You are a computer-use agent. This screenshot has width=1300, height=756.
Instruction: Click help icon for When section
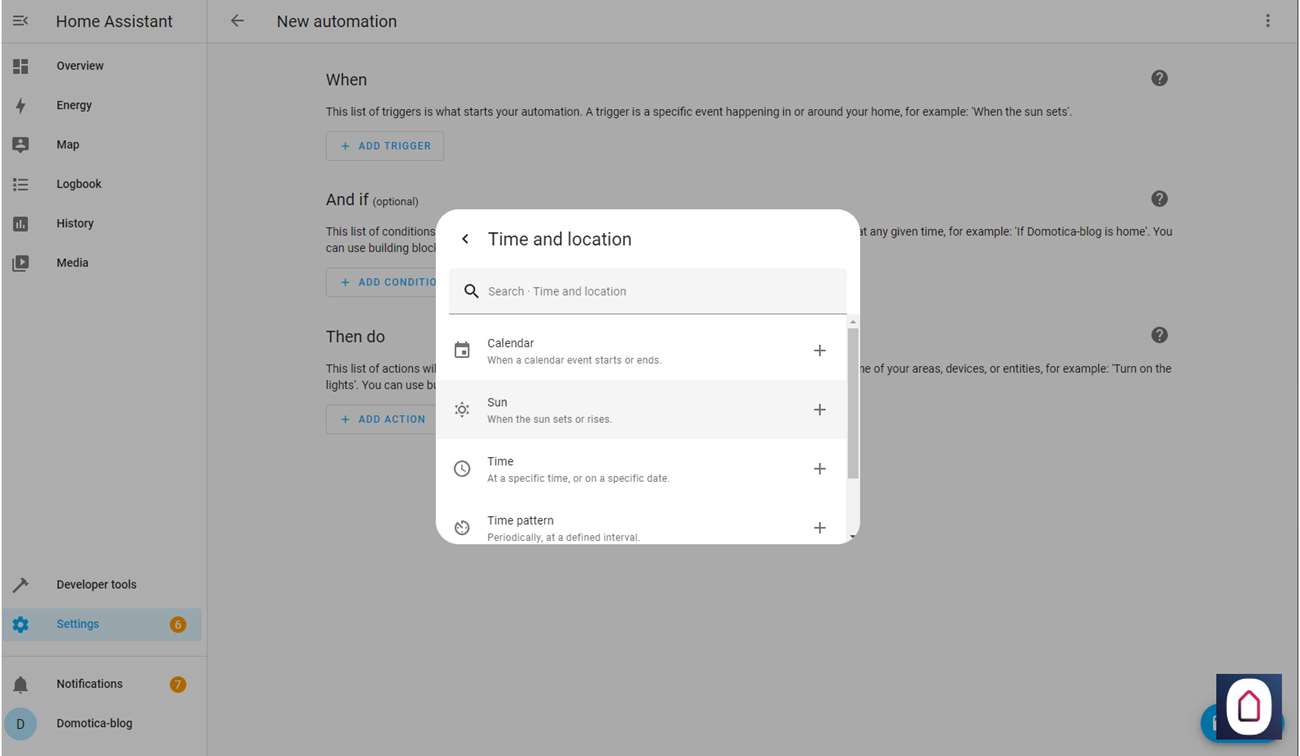[x=1159, y=78]
